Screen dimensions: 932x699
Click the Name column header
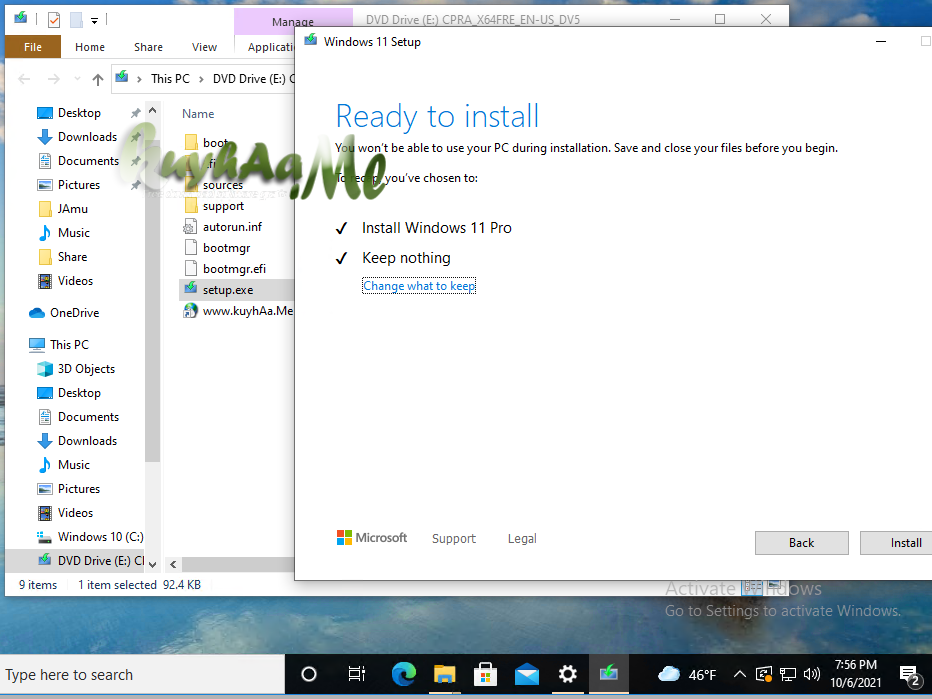tap(198, 114)
